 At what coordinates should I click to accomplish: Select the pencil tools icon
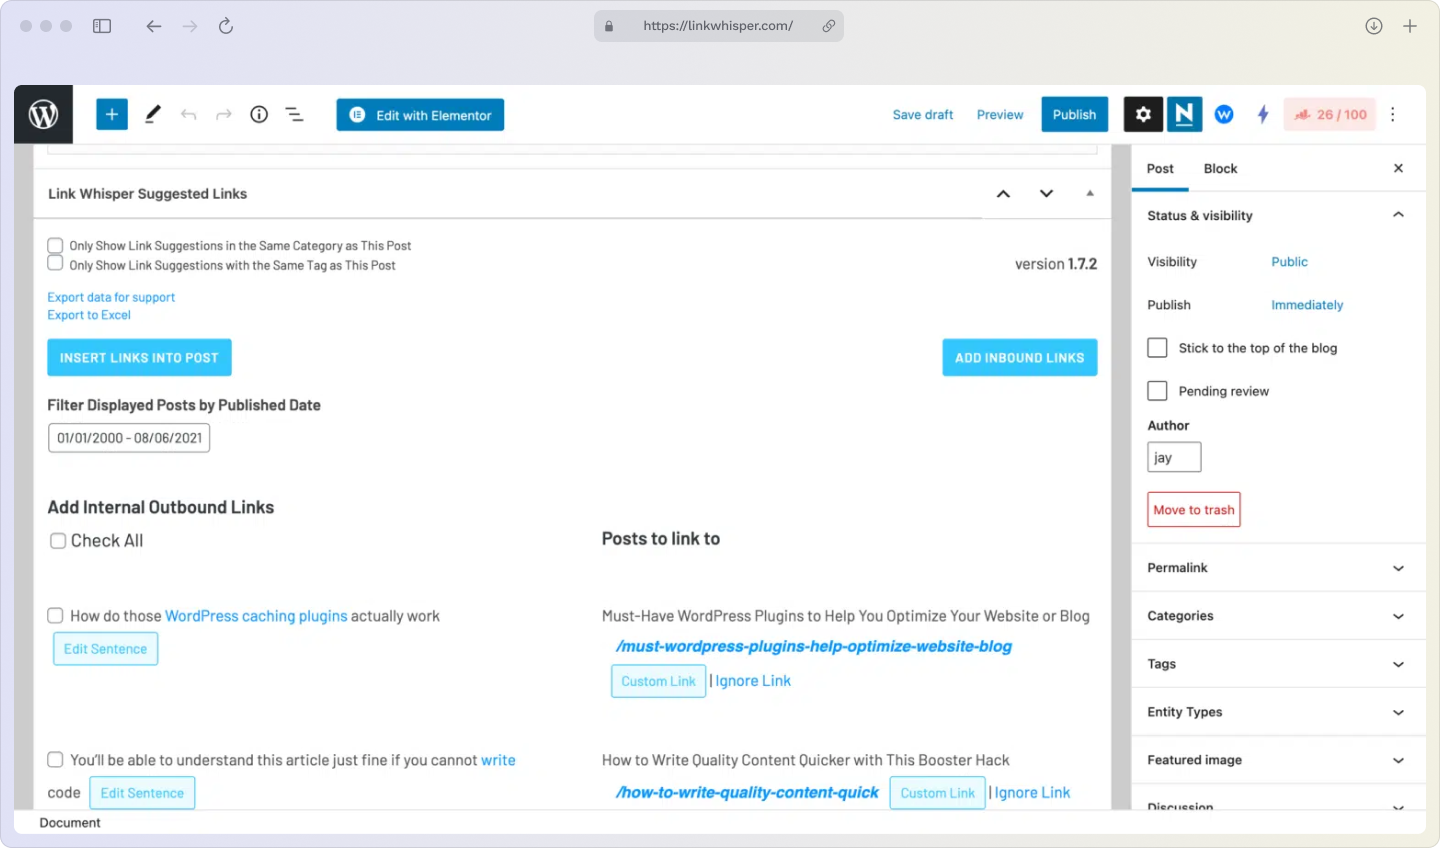pos(152,115)
